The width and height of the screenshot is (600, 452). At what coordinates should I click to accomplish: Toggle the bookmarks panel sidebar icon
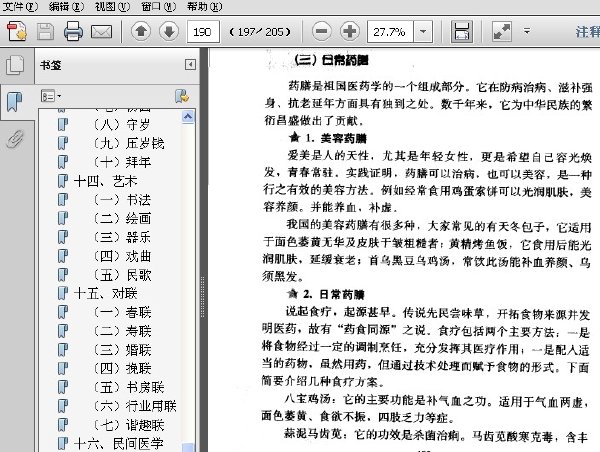(x=15, y=102)
